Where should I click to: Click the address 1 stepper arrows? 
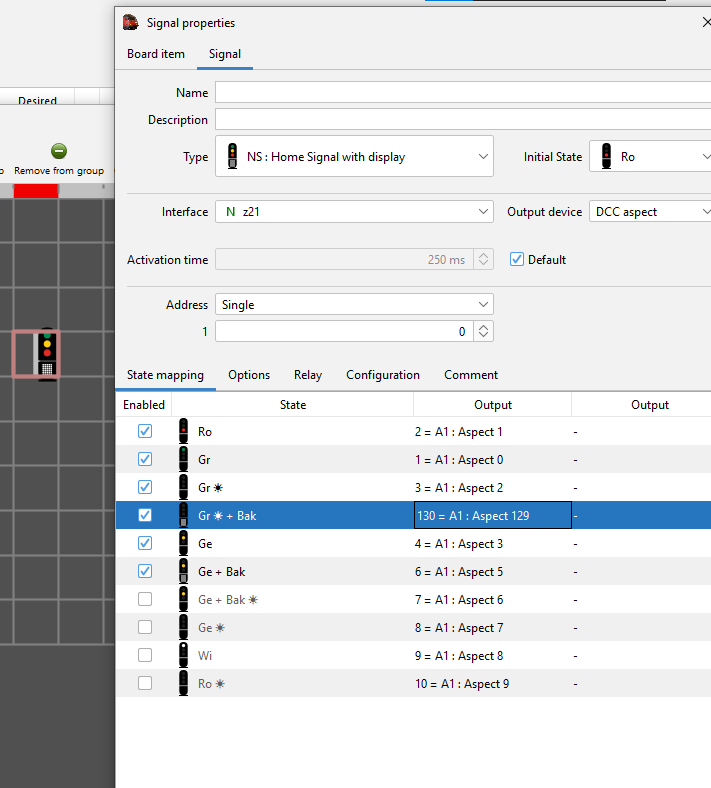click(x=484, y=331)
